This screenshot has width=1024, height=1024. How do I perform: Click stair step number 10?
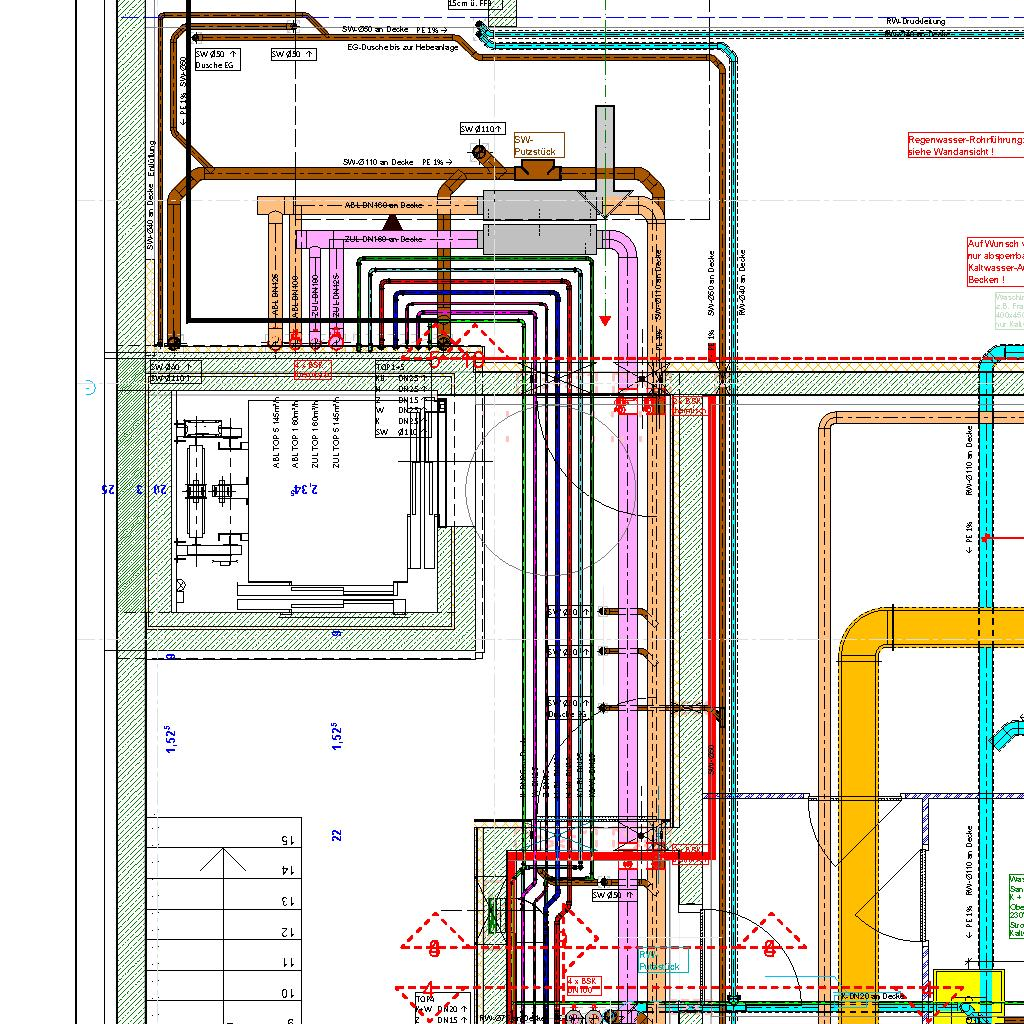tap(288, 993)
